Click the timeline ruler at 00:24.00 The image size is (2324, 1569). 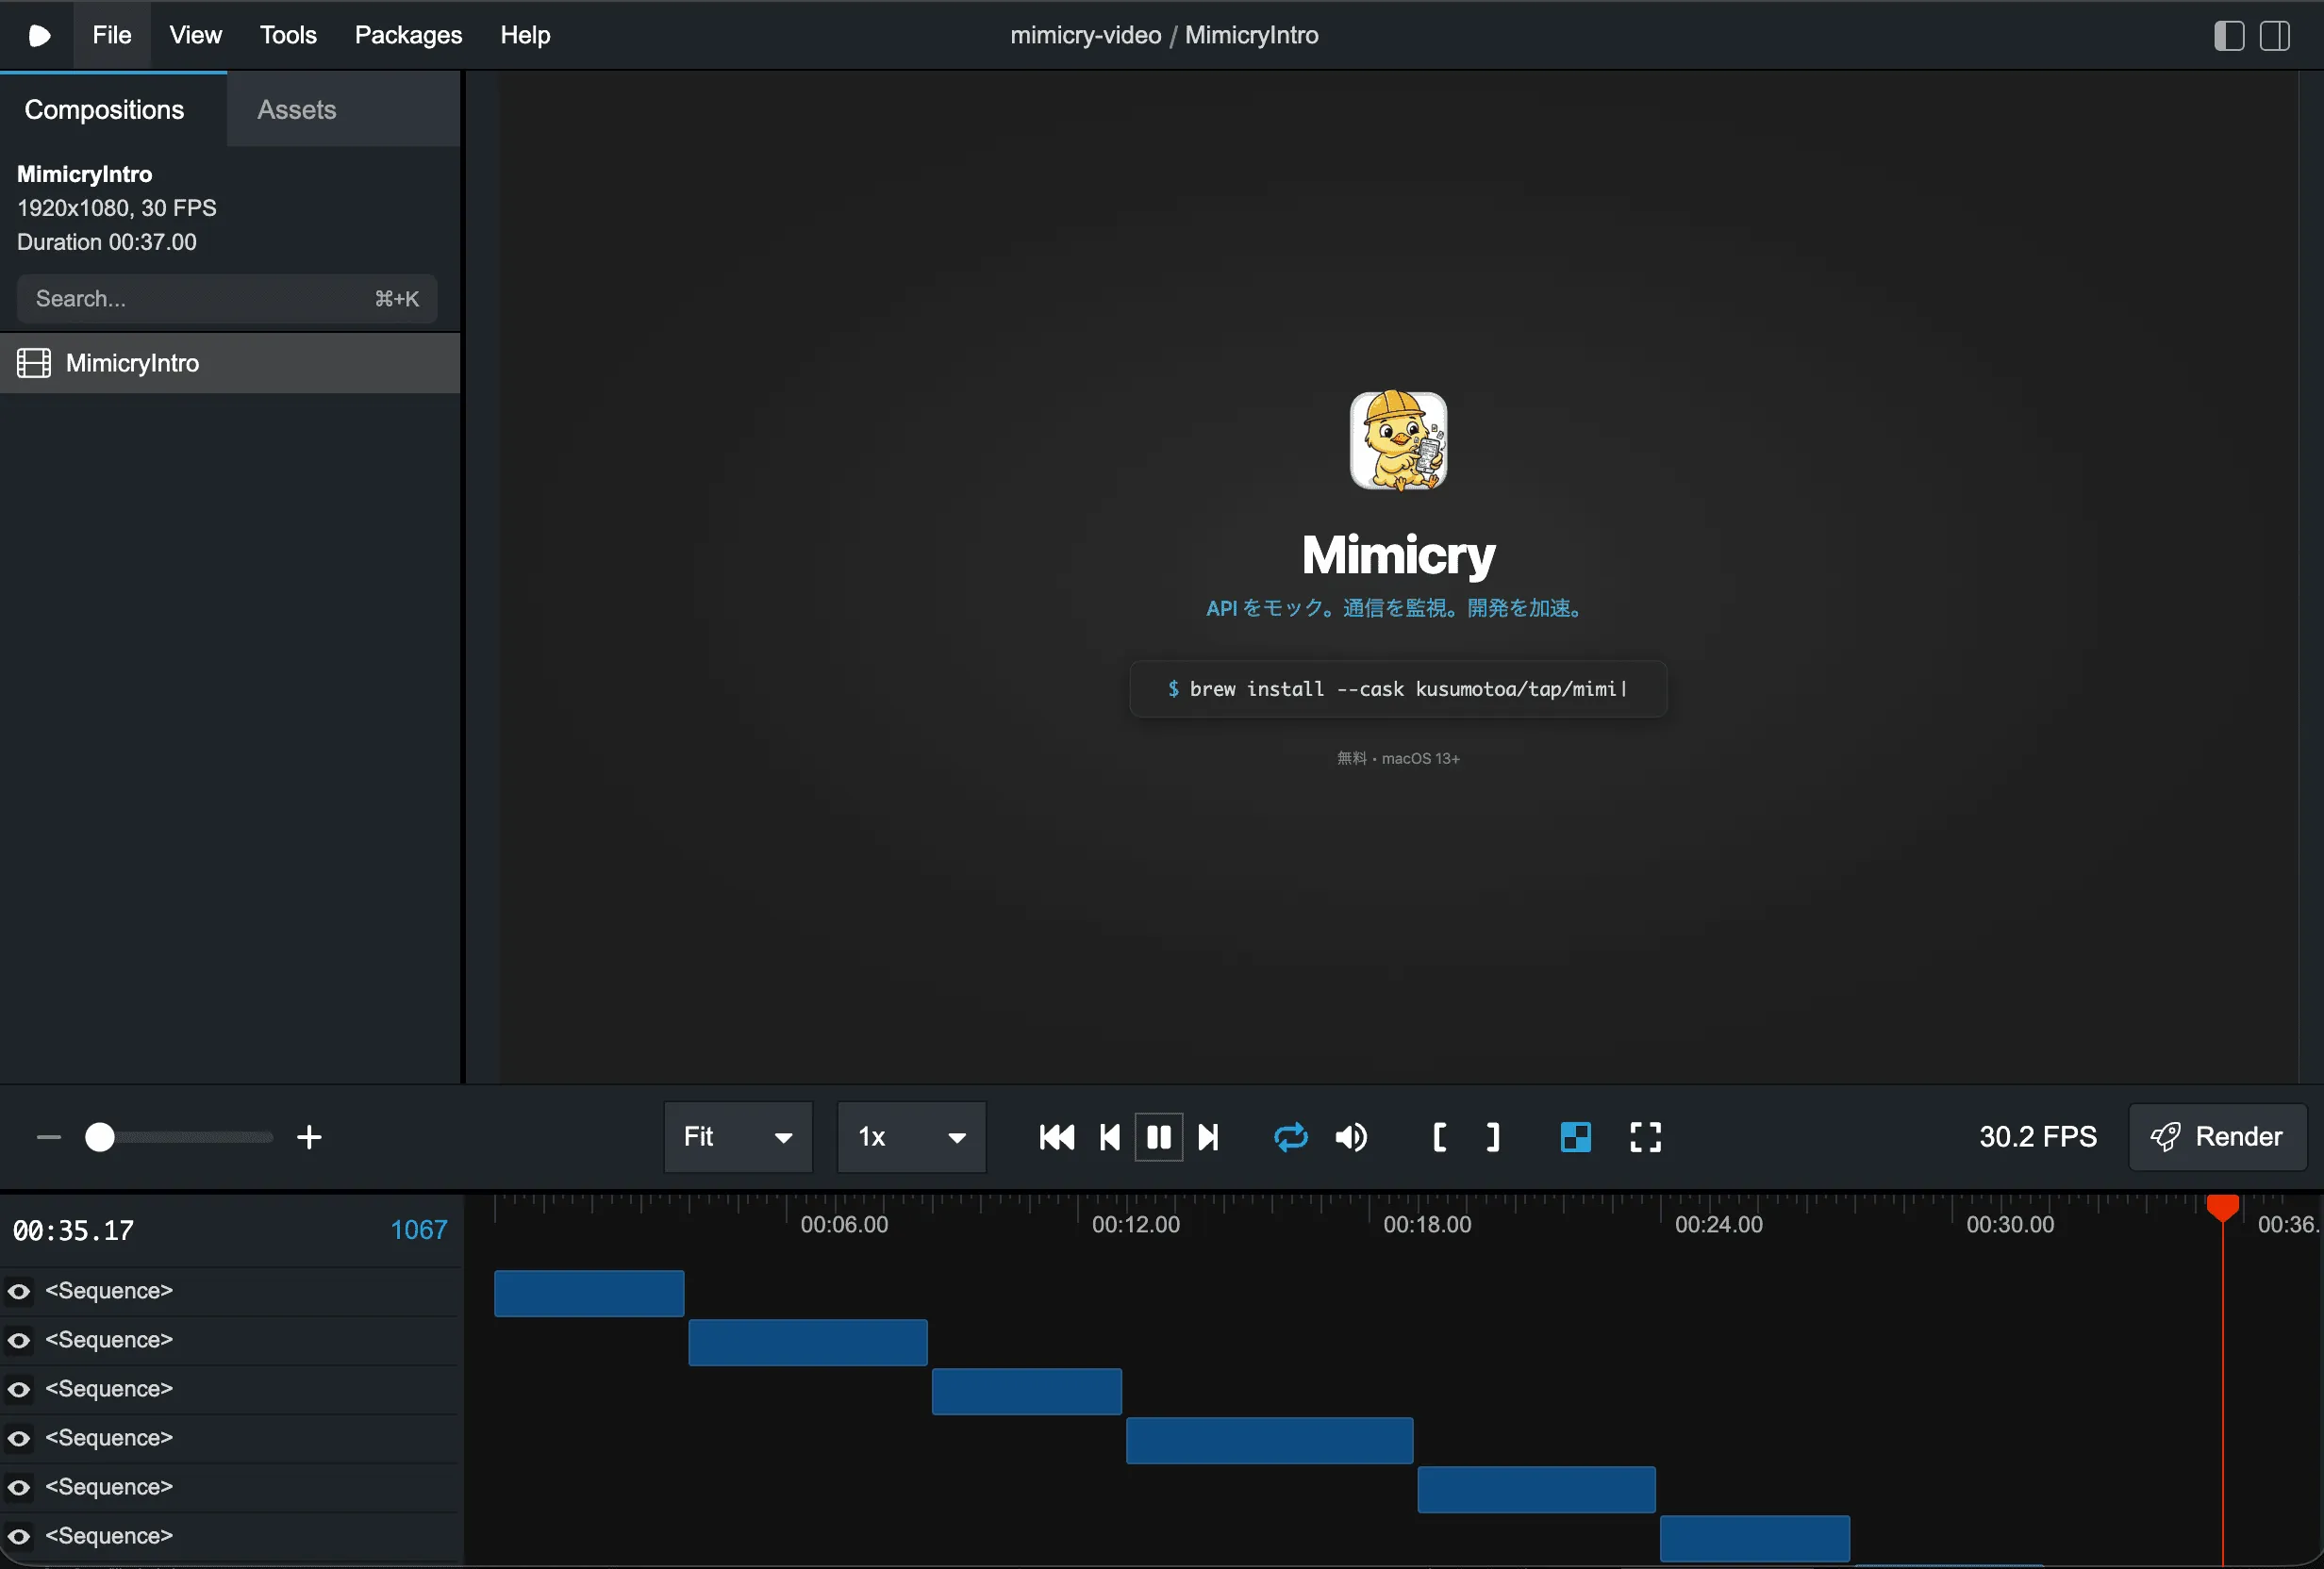(1718, 1224)
